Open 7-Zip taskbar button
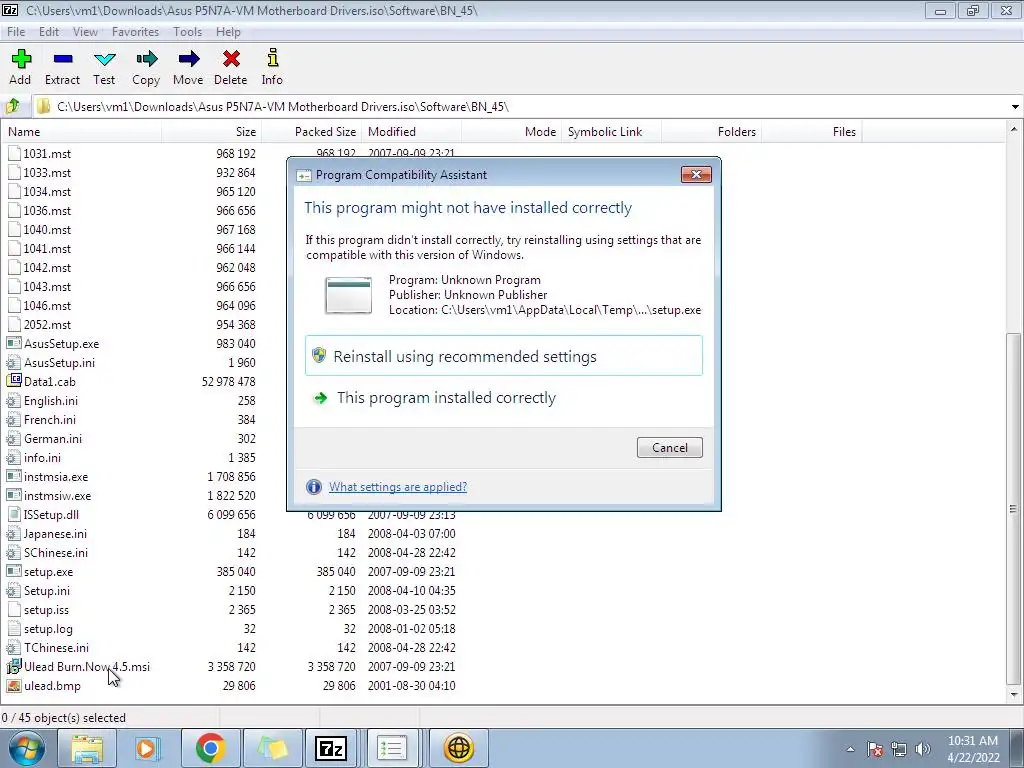 tap(330, 748)
